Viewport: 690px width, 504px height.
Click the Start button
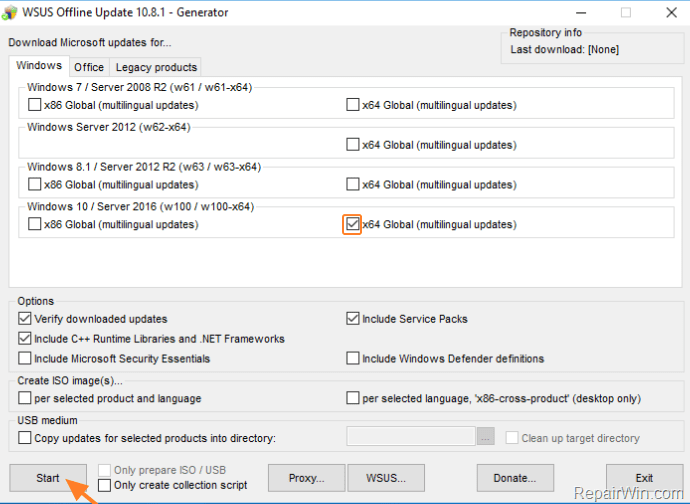pos(48,478)
